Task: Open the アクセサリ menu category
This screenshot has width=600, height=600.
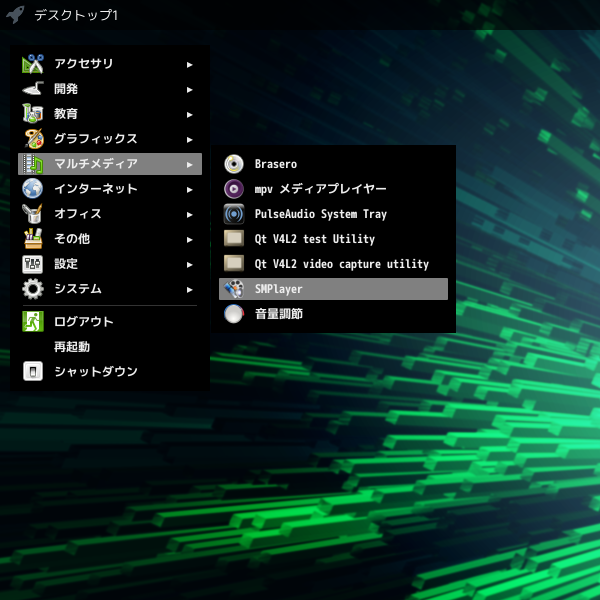Action: point(110,64)
